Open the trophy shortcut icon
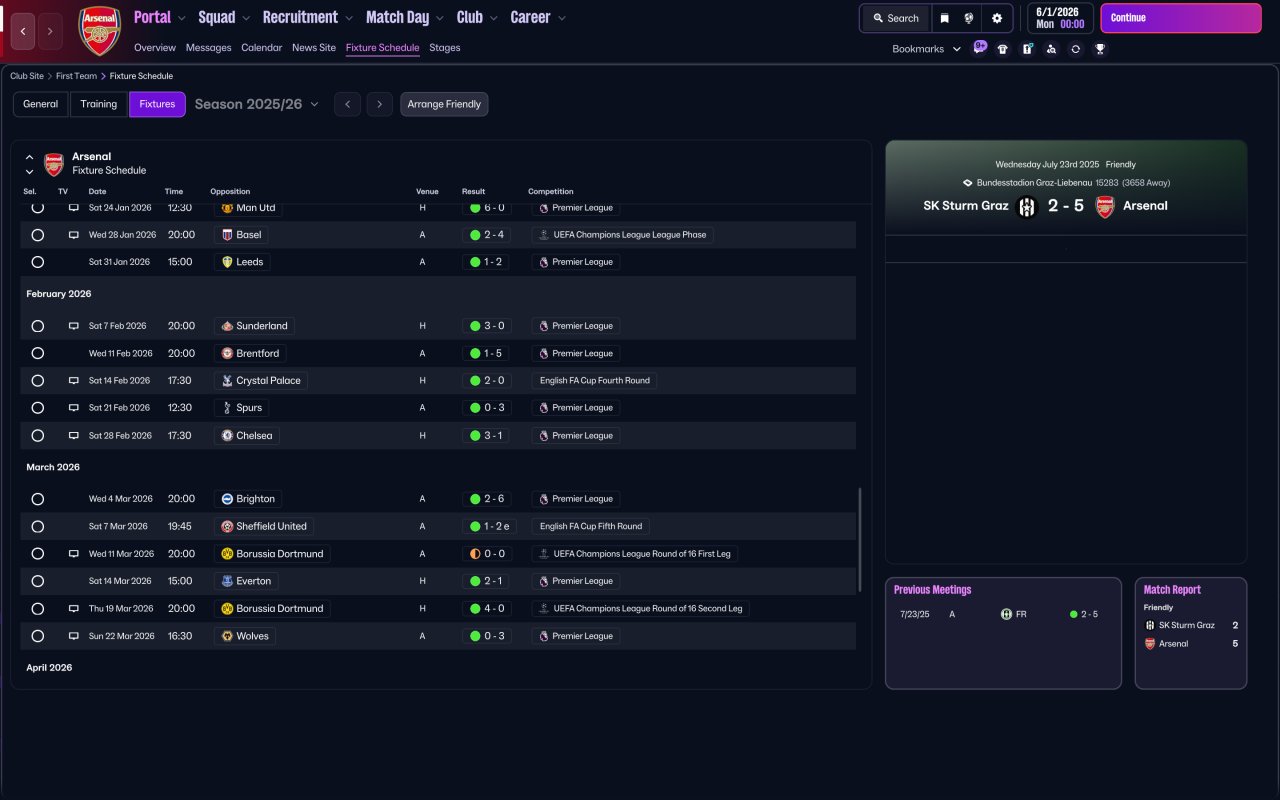 (x=1100, y=49)
